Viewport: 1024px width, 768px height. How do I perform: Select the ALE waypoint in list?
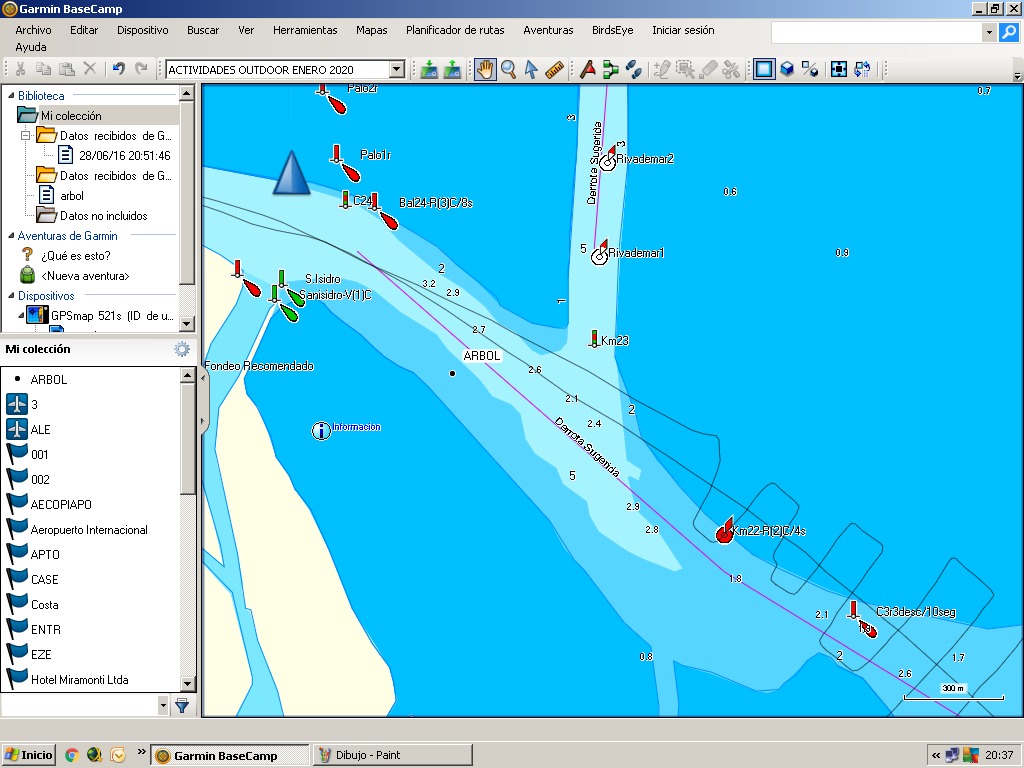coord(40,430)
